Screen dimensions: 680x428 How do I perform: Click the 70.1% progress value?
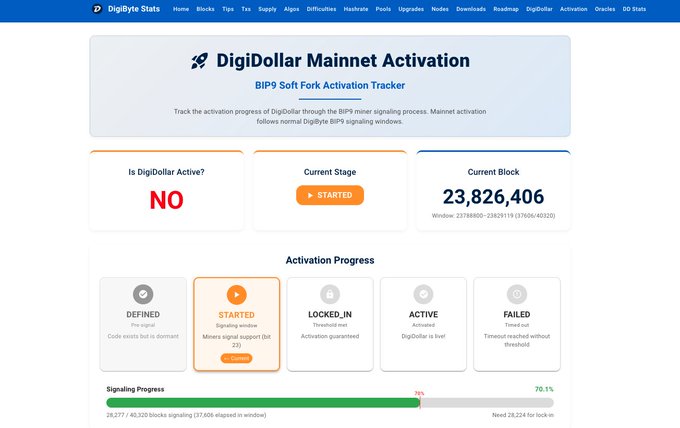[544, 389]
